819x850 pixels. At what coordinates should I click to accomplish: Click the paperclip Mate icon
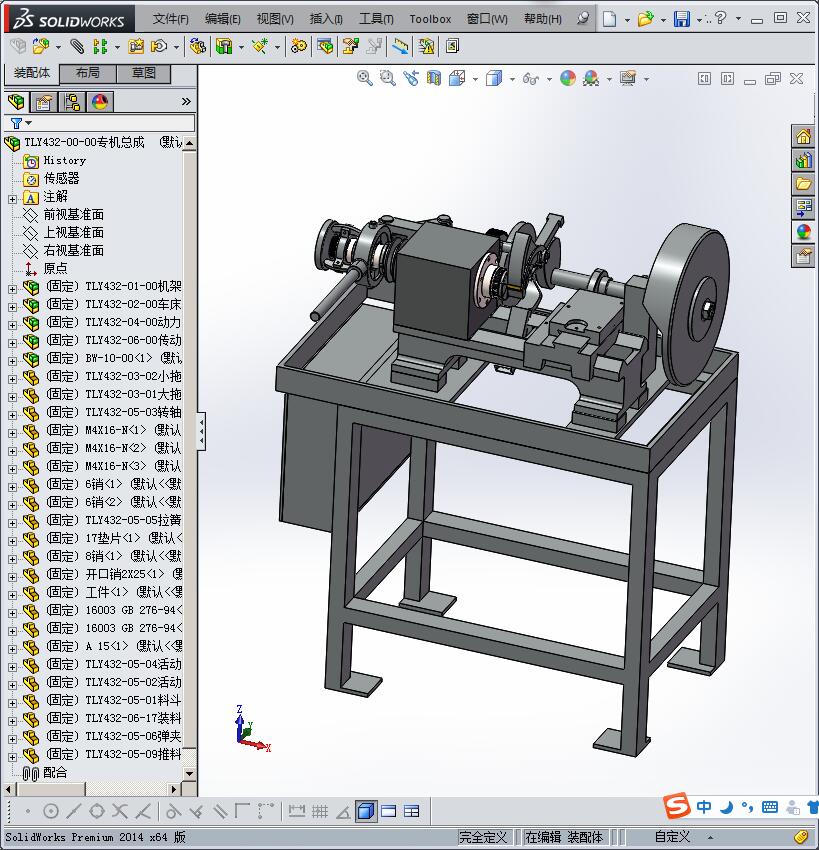coord(77,47)
